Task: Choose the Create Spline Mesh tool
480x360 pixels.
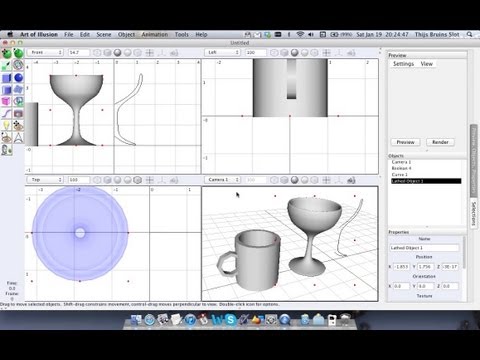Action: 18,90
